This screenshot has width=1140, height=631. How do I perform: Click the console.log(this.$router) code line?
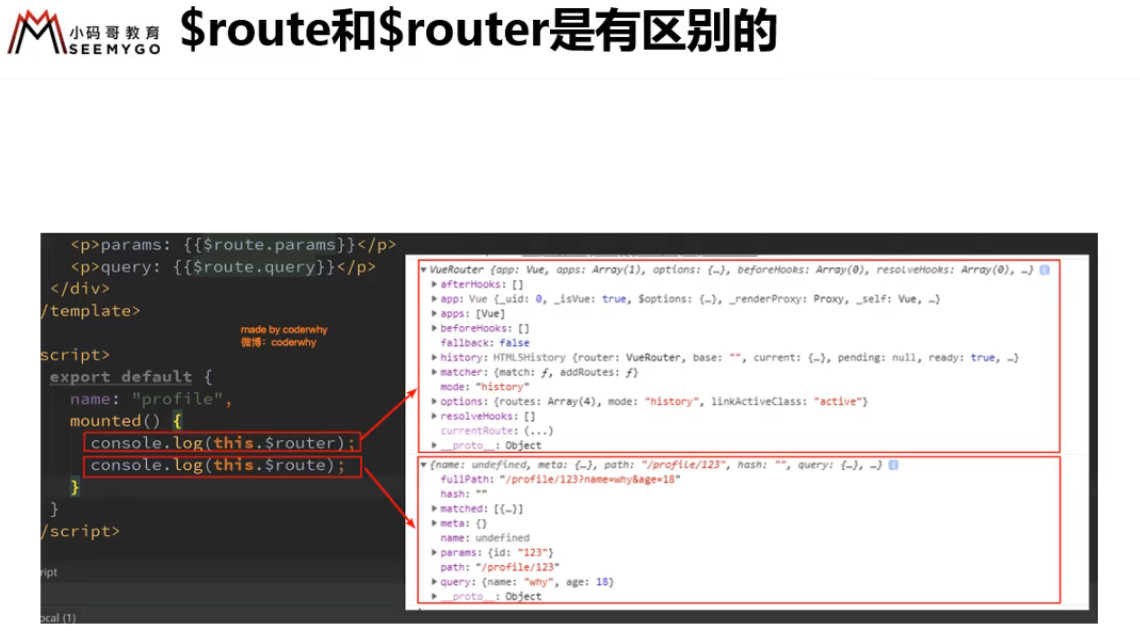coord(222,443)
